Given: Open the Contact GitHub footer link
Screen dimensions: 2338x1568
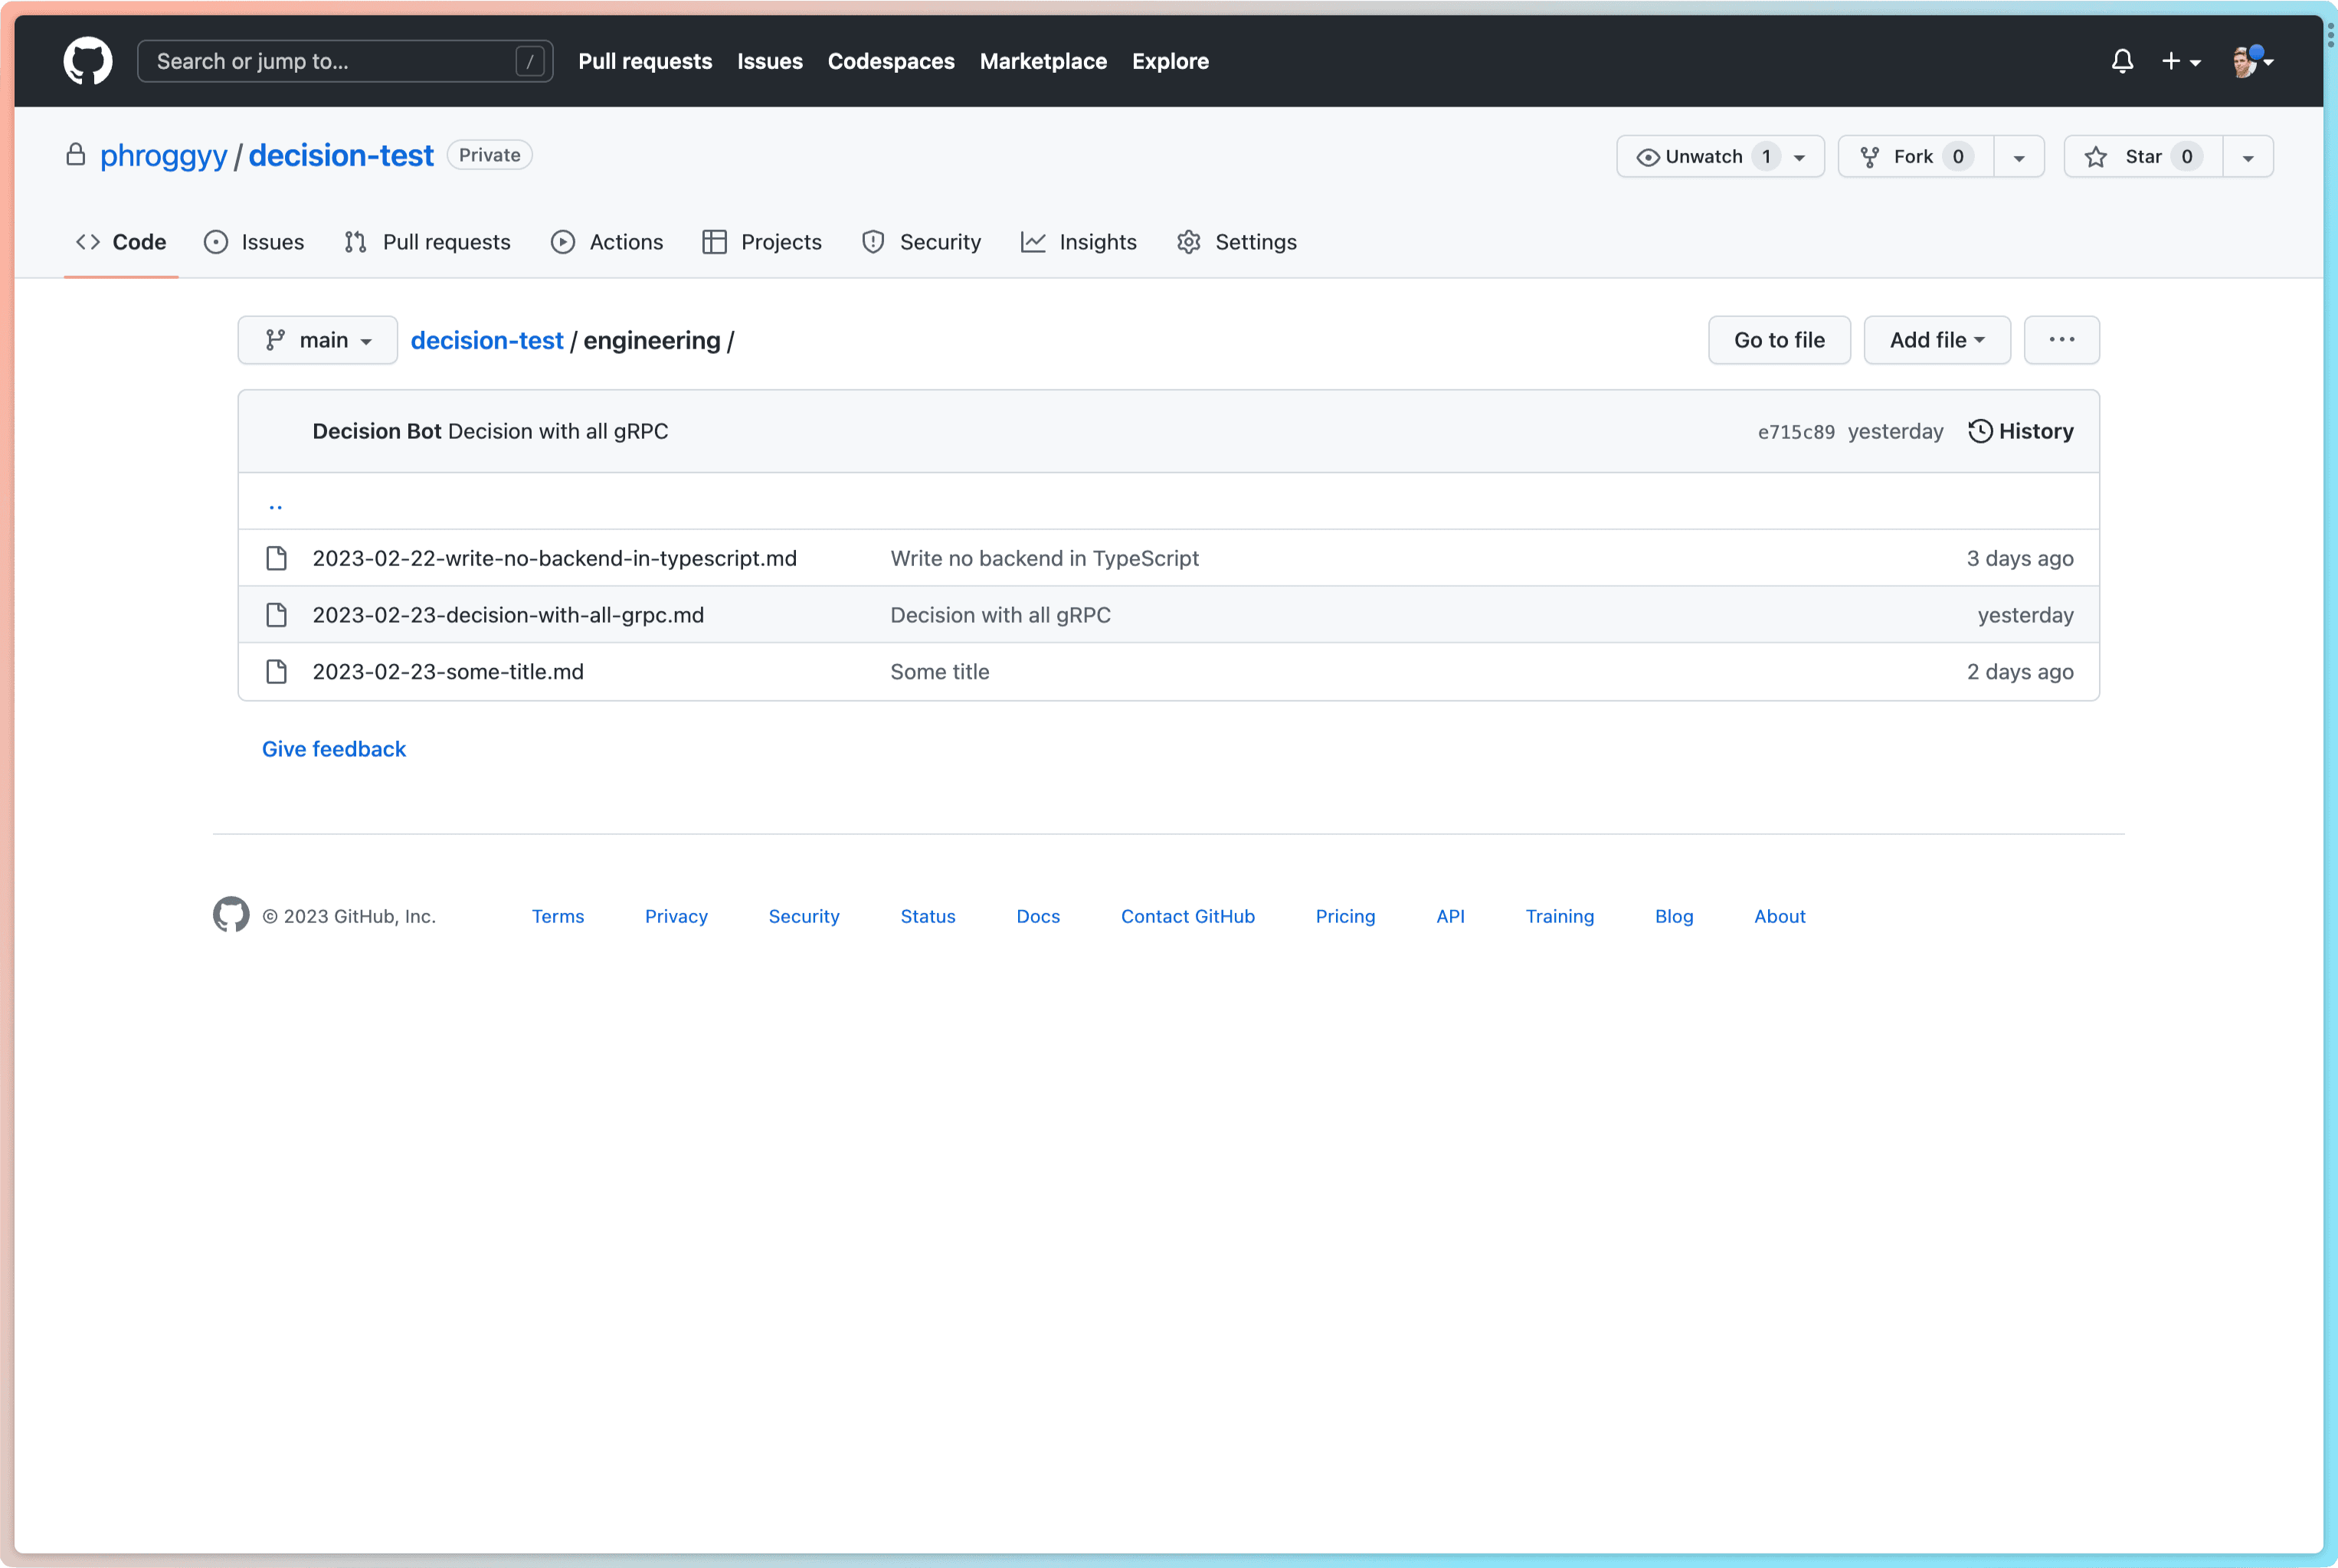Looking at the screenshot, I should tap(1188, 916).
